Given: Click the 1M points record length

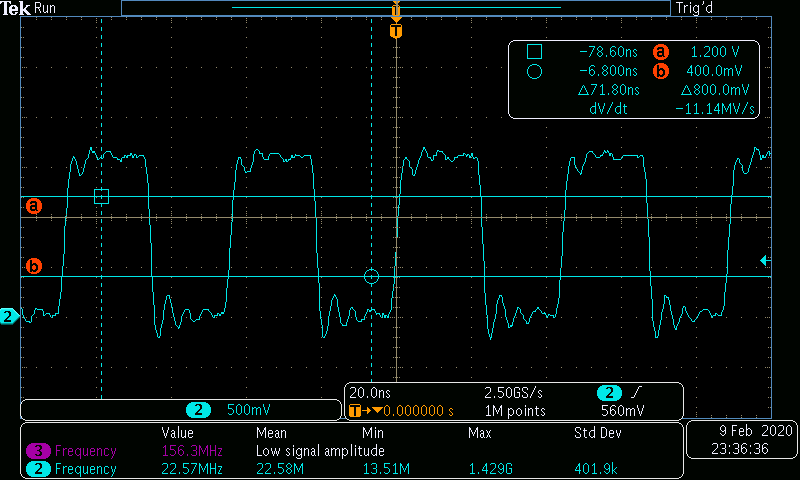Looking at the screenshot, I should (515, 411).
